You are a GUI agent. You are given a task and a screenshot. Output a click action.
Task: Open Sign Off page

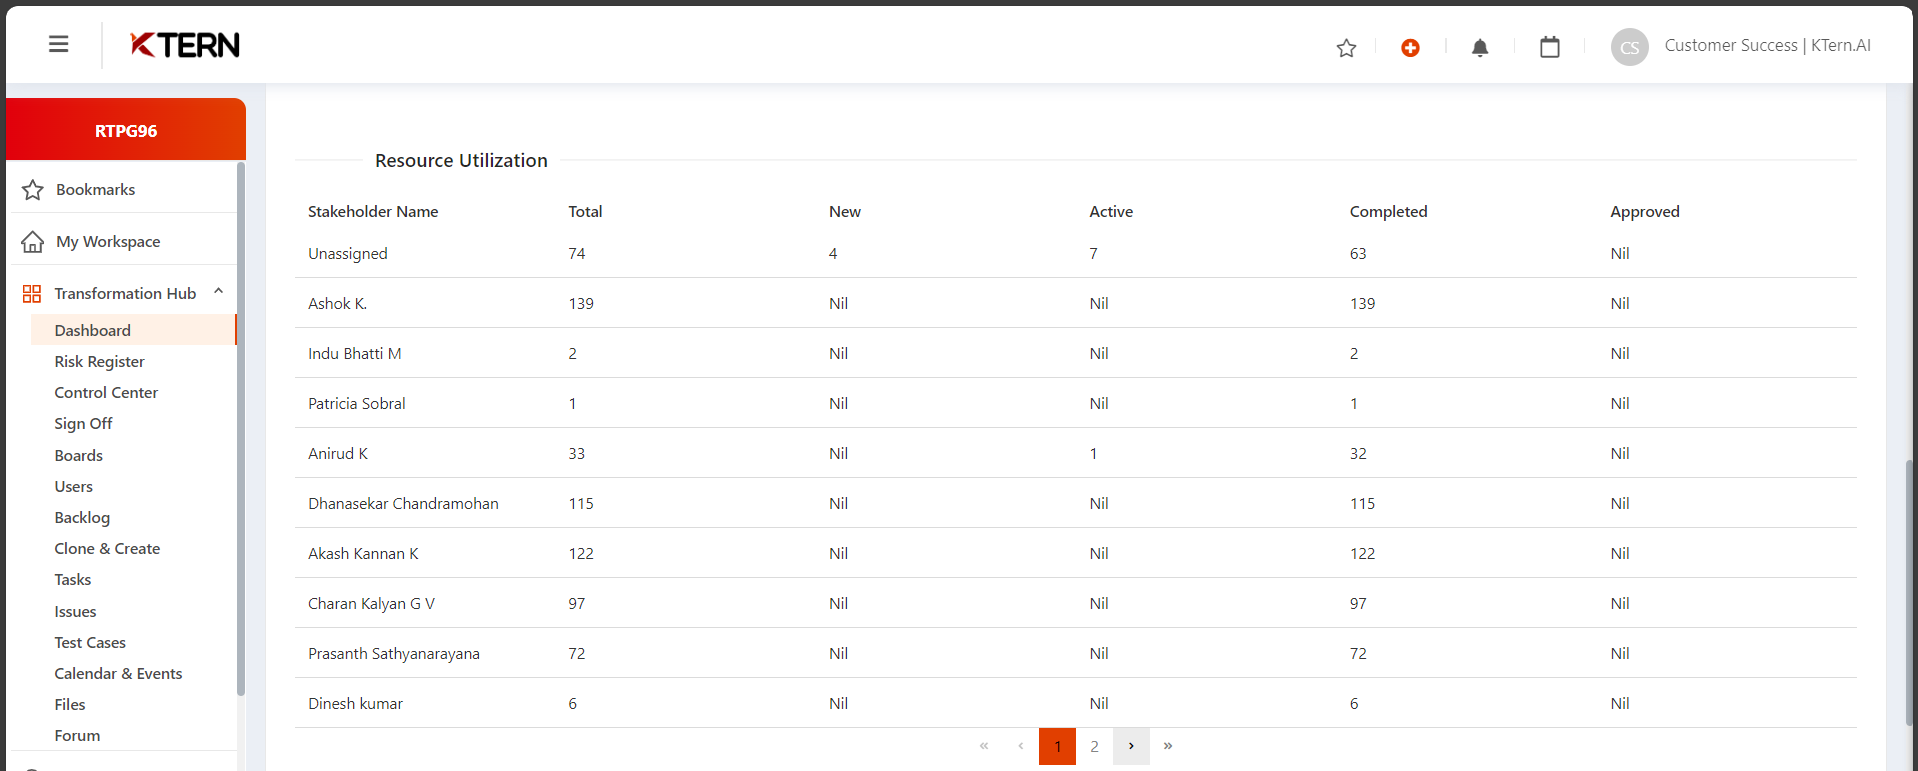[x=83, y=423]
